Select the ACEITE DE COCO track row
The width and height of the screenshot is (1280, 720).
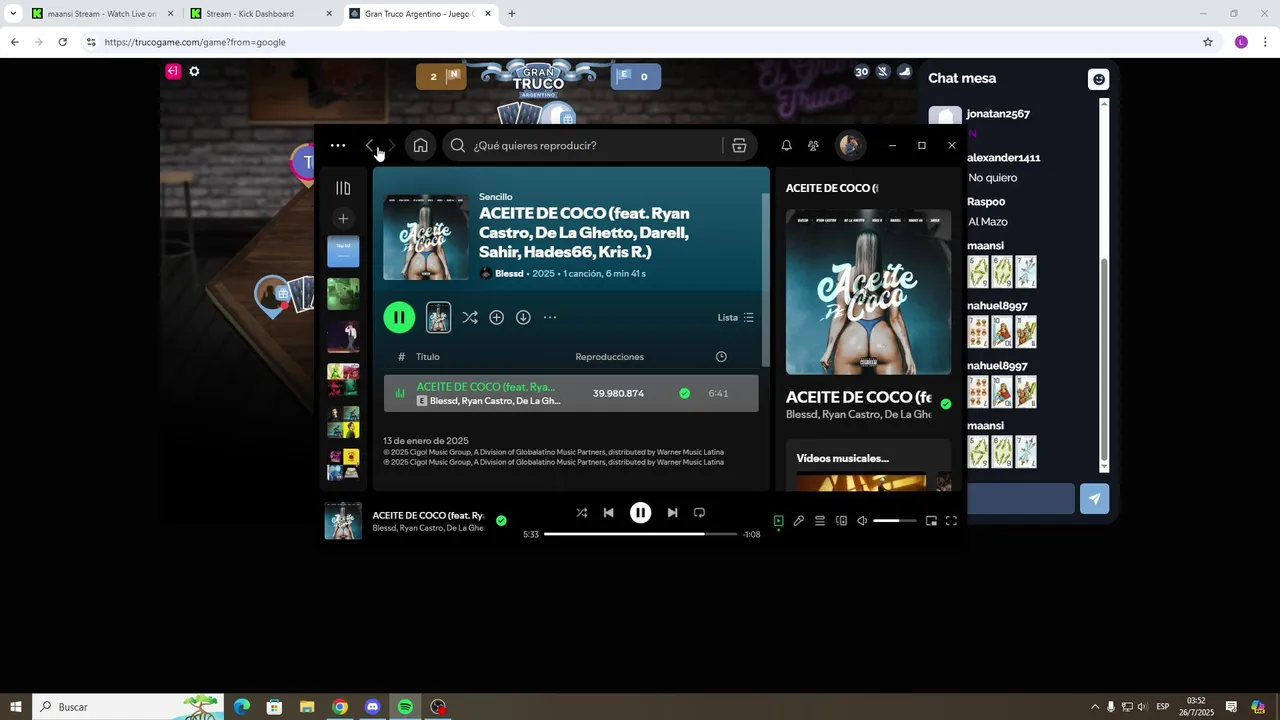pyautogui.click(x=570, y=393)
